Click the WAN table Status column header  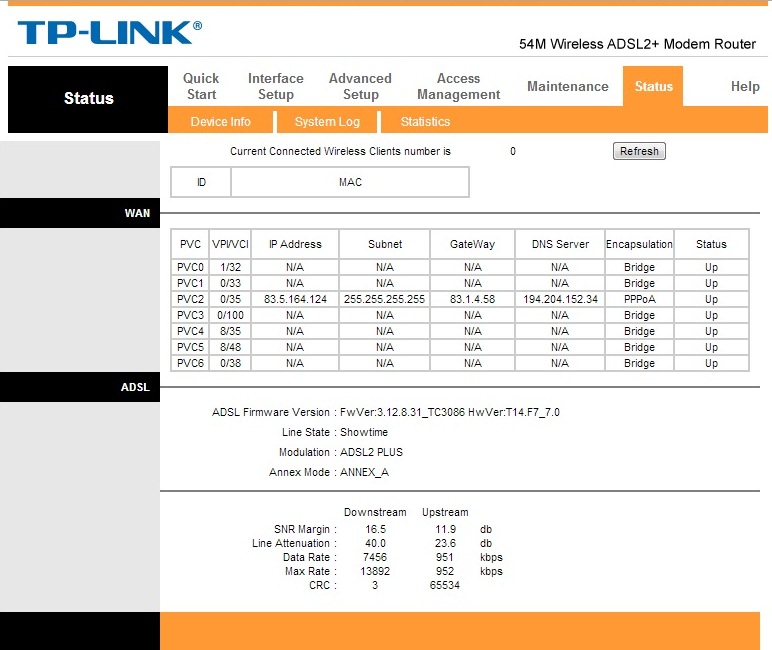[711, 244]
